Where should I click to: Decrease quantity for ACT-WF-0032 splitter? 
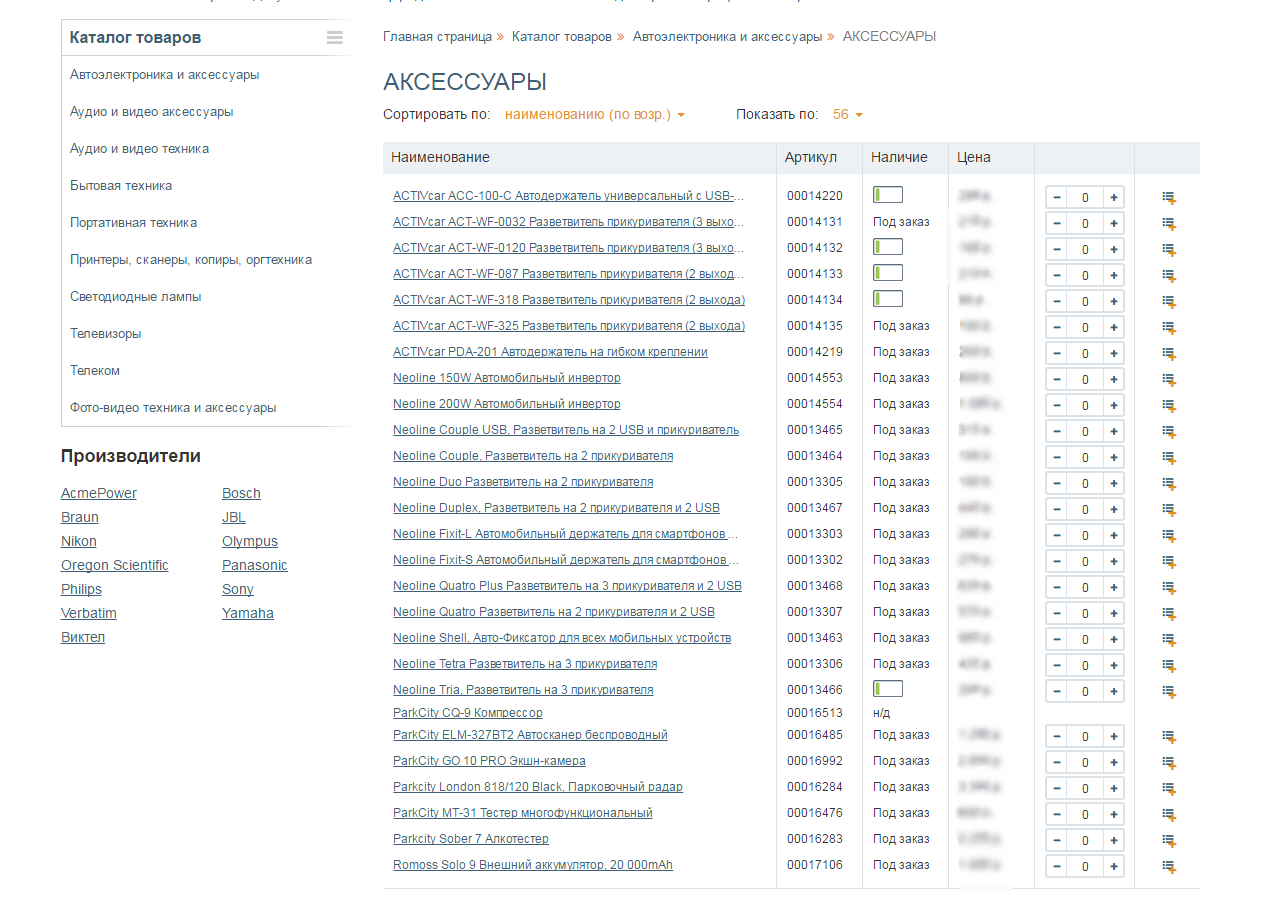[x=1056, y=223]
